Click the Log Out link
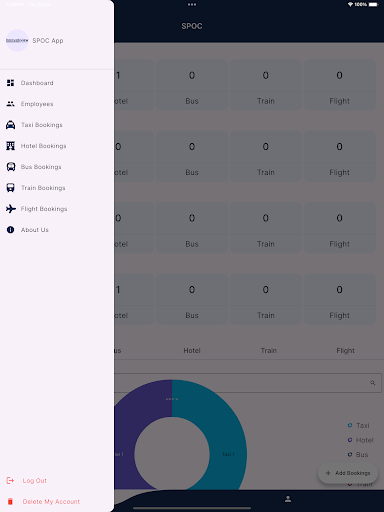384x512 pixels. [x=35, y=480]
